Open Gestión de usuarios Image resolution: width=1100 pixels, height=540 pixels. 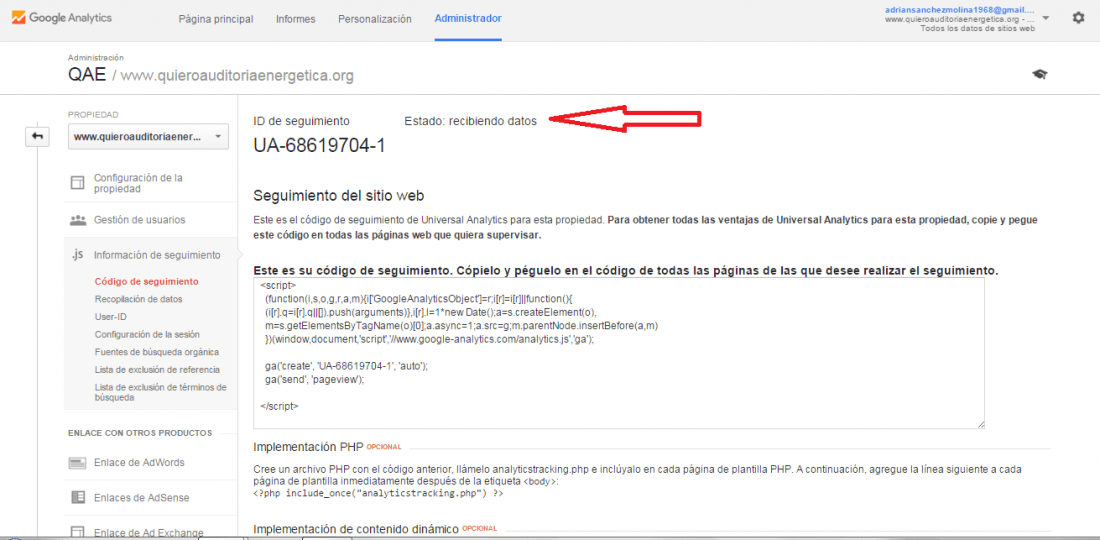click(140, 220)
